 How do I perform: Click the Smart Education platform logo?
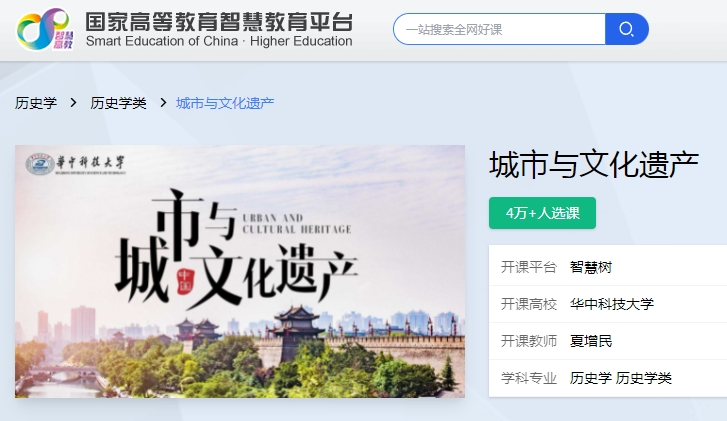[45, 29]
